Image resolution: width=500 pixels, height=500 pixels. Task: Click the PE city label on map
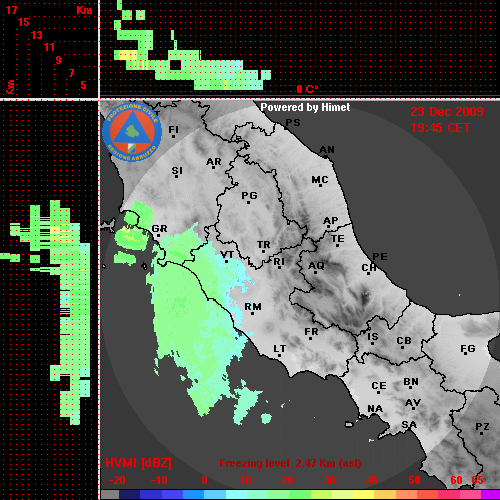(x=380, y=257)
